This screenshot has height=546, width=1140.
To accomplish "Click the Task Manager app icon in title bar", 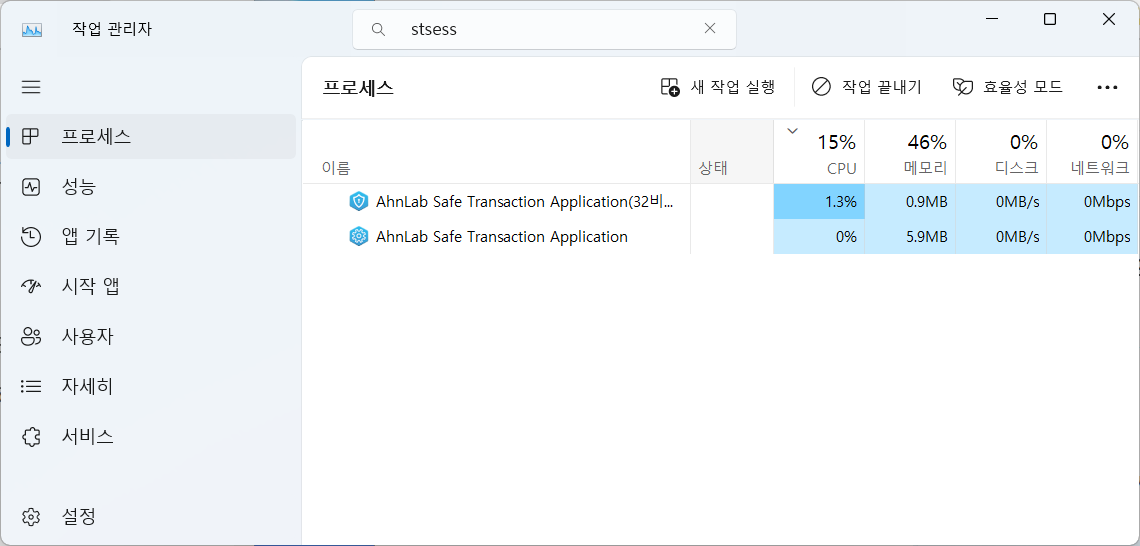I will click(x=32, y=30).
